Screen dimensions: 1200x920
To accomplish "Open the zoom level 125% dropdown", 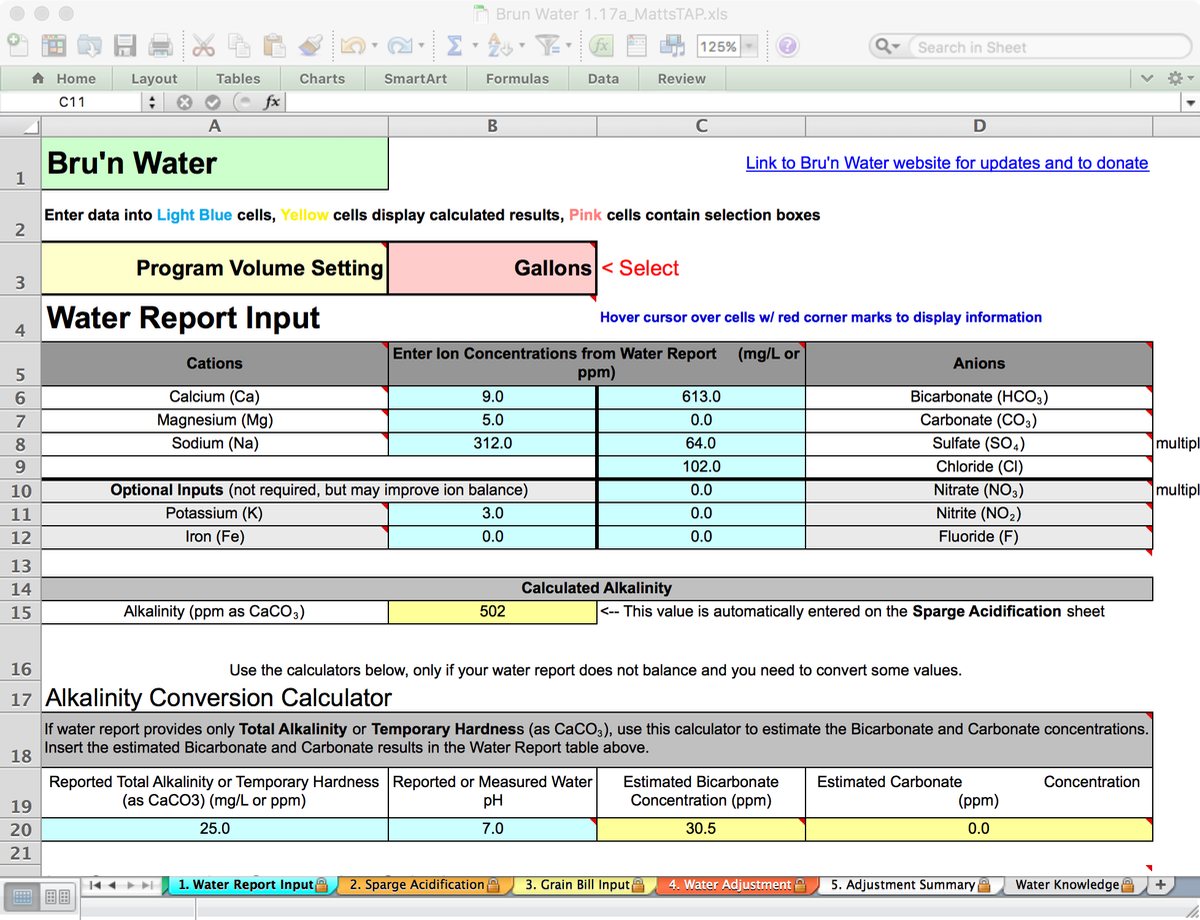I will click(x=748, y=45).
